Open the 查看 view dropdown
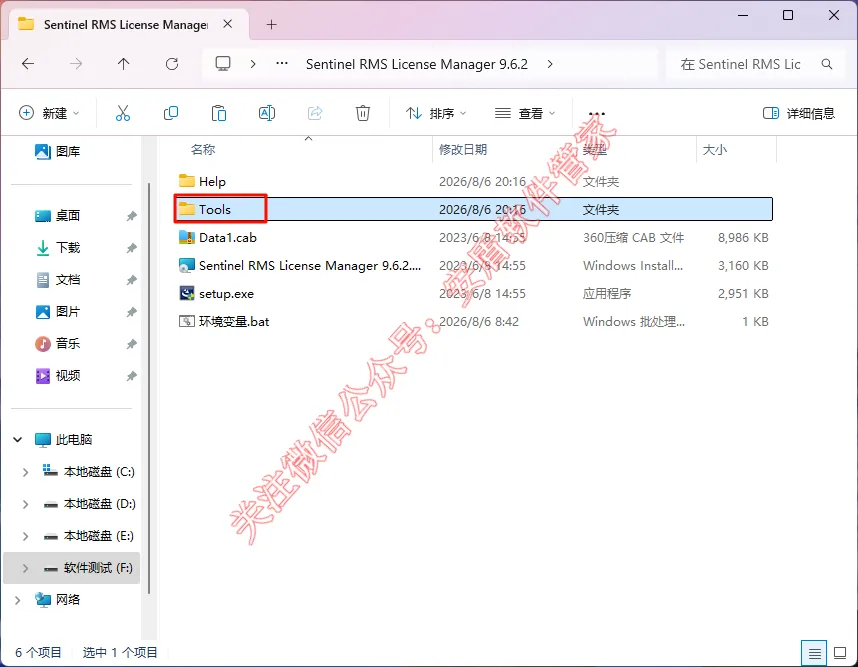Viewport: 858px width, 667px height. pyautogui.click(x=525, y=113)
